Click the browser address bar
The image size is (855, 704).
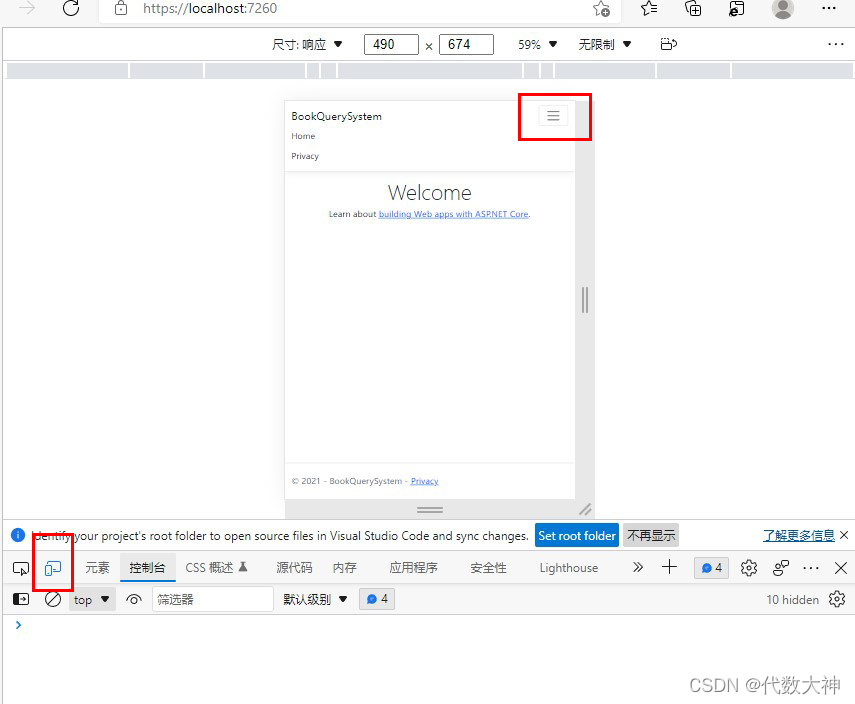pyautogui.click(x=360, y=9)
